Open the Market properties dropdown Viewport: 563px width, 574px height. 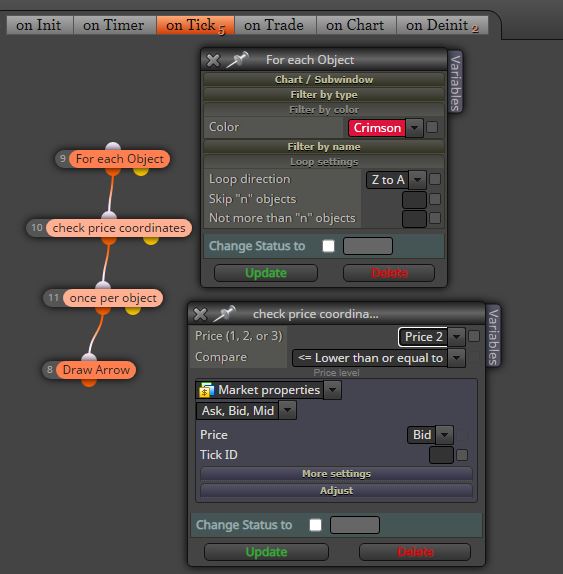tap(332, 390)
